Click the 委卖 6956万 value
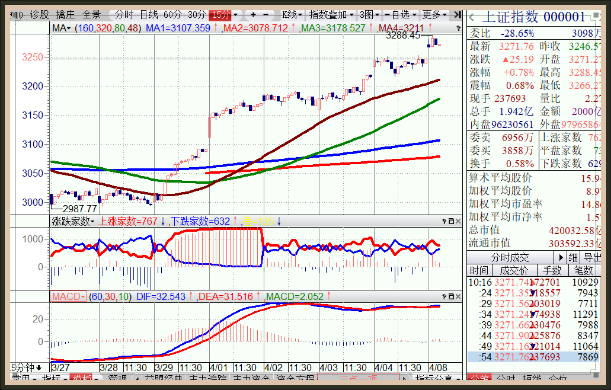The height and width of the screenshot is (390, 611). (x=517, y=138)
